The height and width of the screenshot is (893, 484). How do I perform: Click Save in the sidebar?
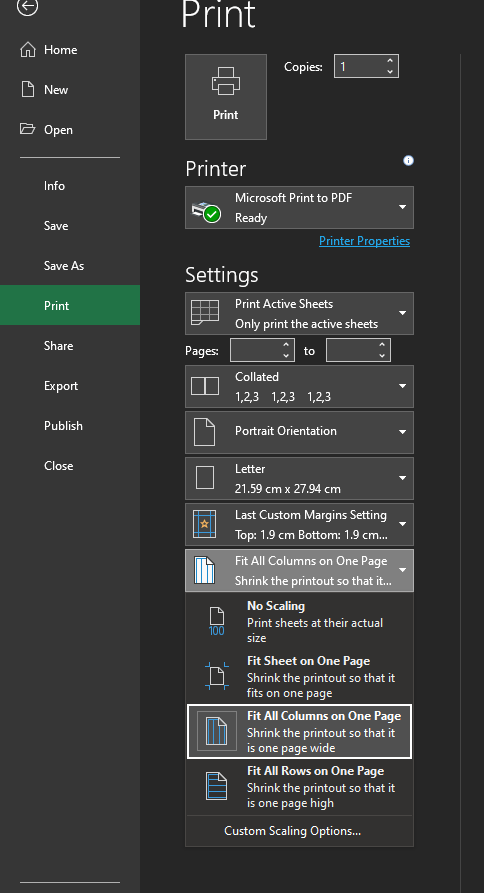70,226
